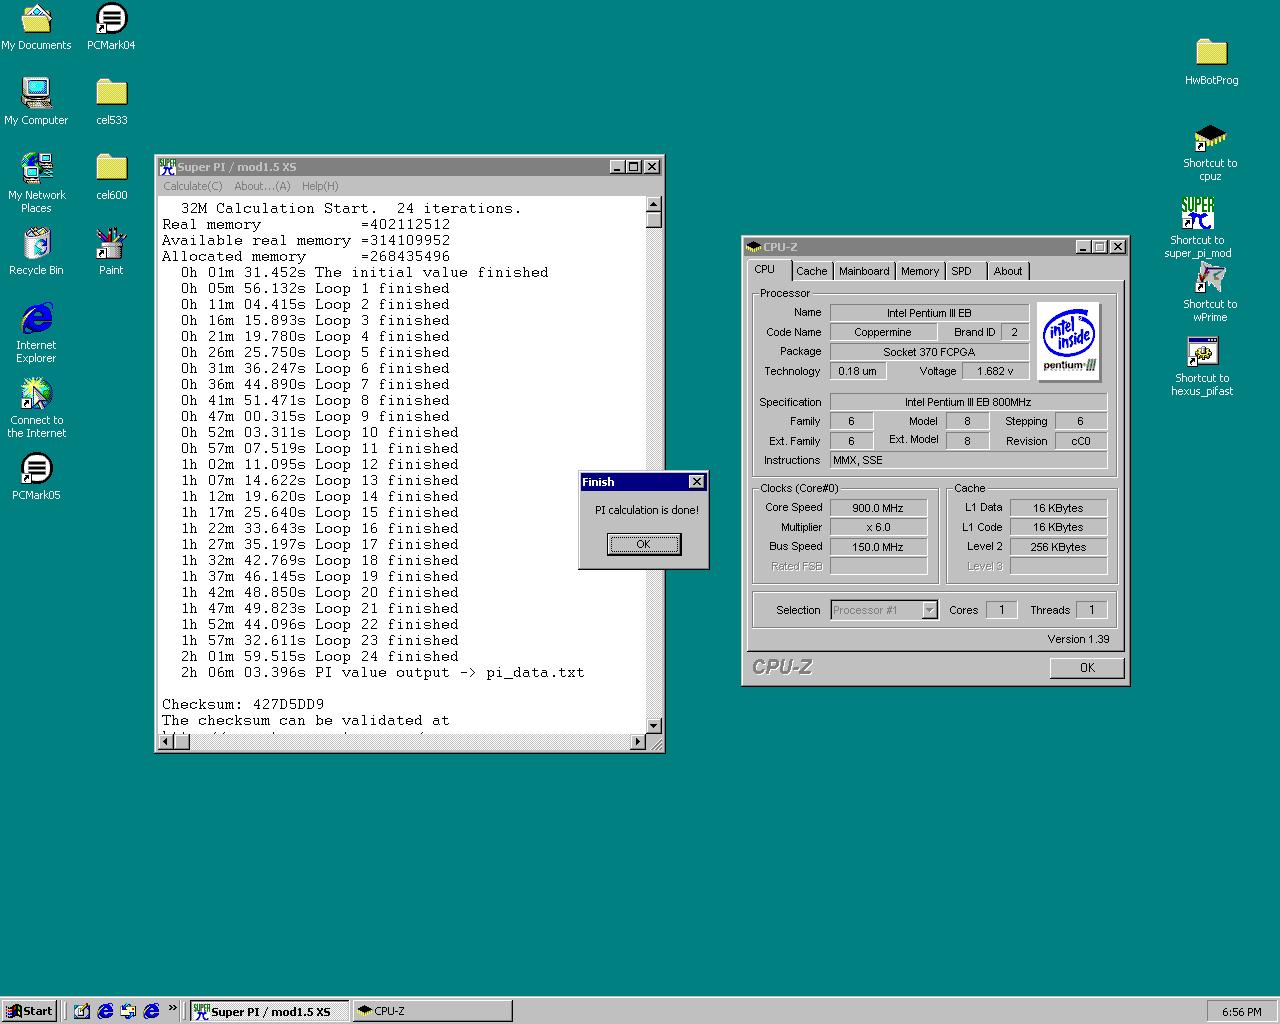This screenshot has height=1024, width=1280.
Task: Click the system tray clock 6:56 PM
Action: click(1241, 1012)
